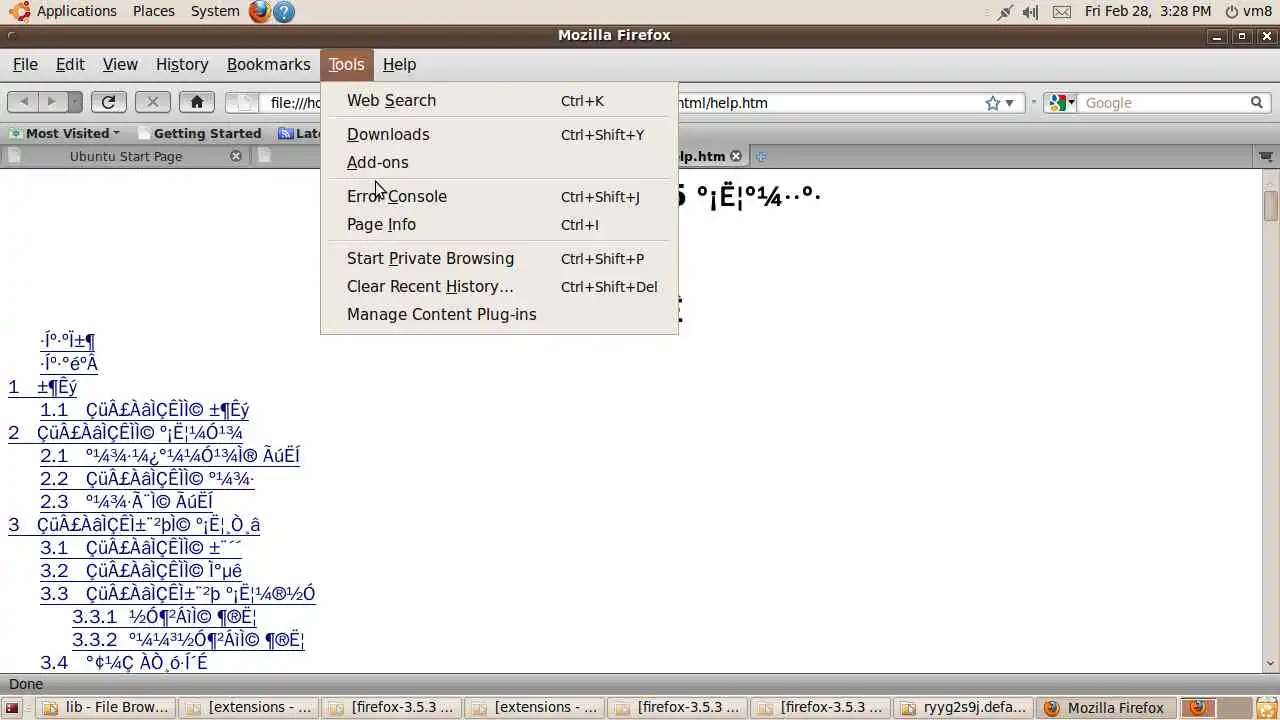This screenshot has height=720, width=1280.
Task: Close the help.htm tab
Action: 736,156
